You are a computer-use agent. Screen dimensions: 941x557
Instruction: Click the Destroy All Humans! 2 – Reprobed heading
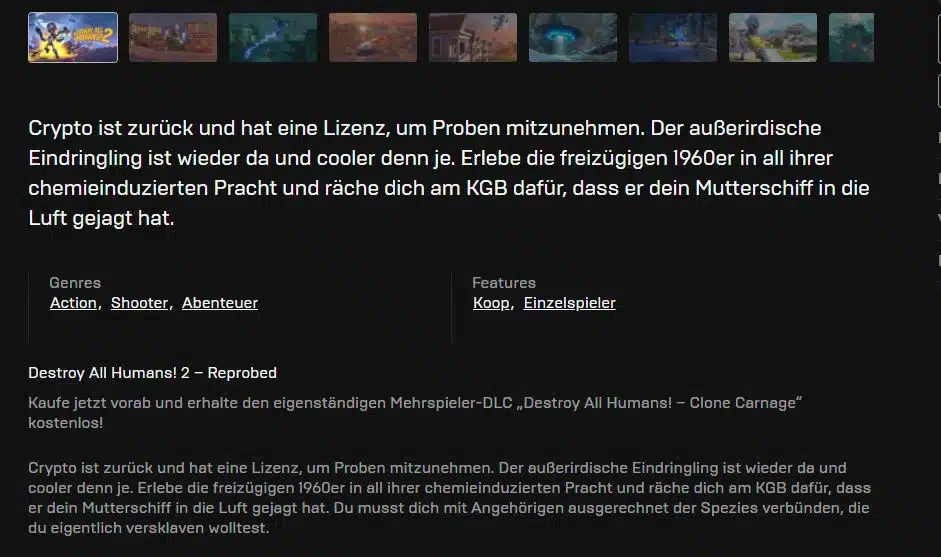click(152, 373)
